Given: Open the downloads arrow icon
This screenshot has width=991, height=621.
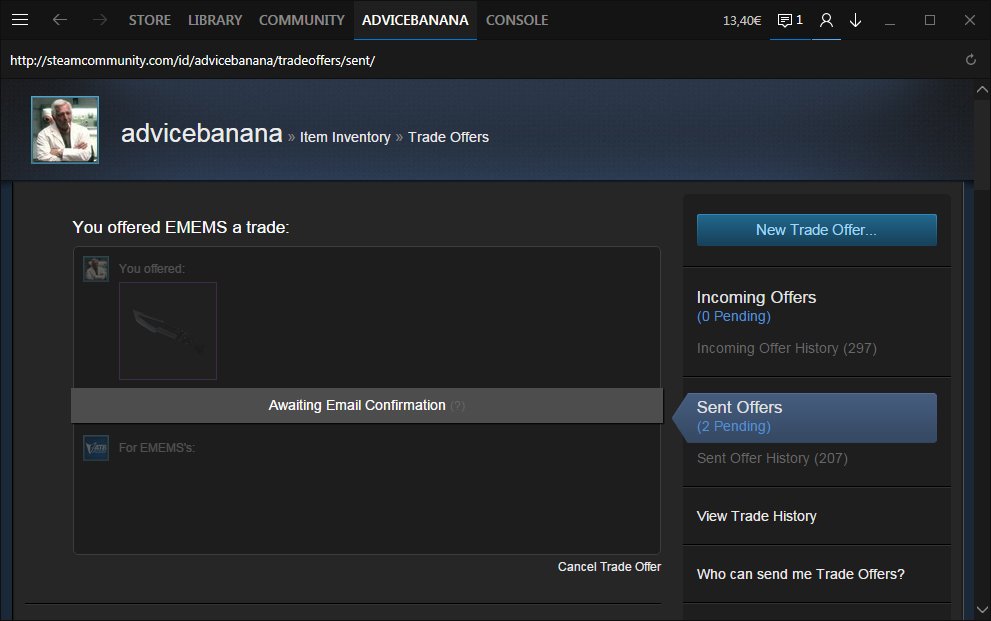Looking at the screenshot, I should (856, 20).
